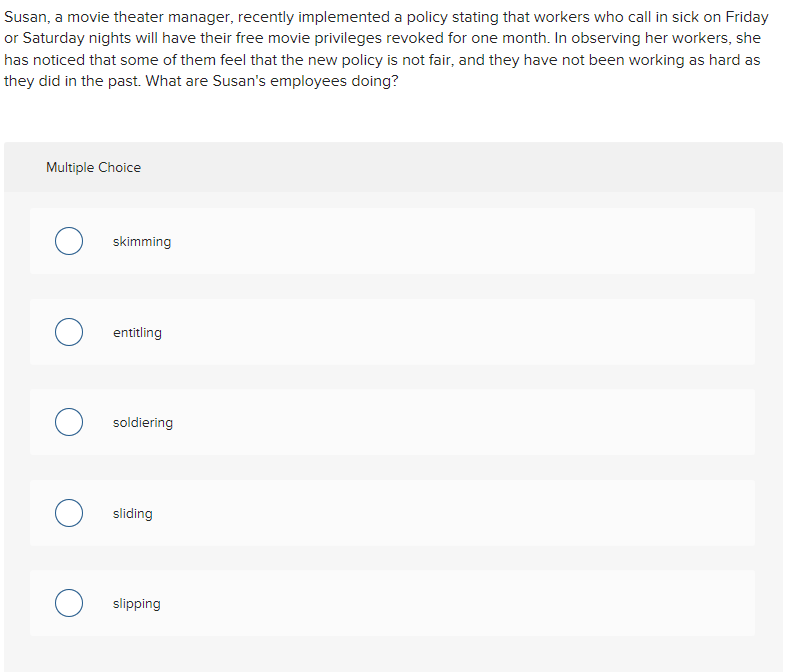This screenshot has height=672, width=789.
Task: Mark the soldiering radio button
Action: click(x=69, y=423)
